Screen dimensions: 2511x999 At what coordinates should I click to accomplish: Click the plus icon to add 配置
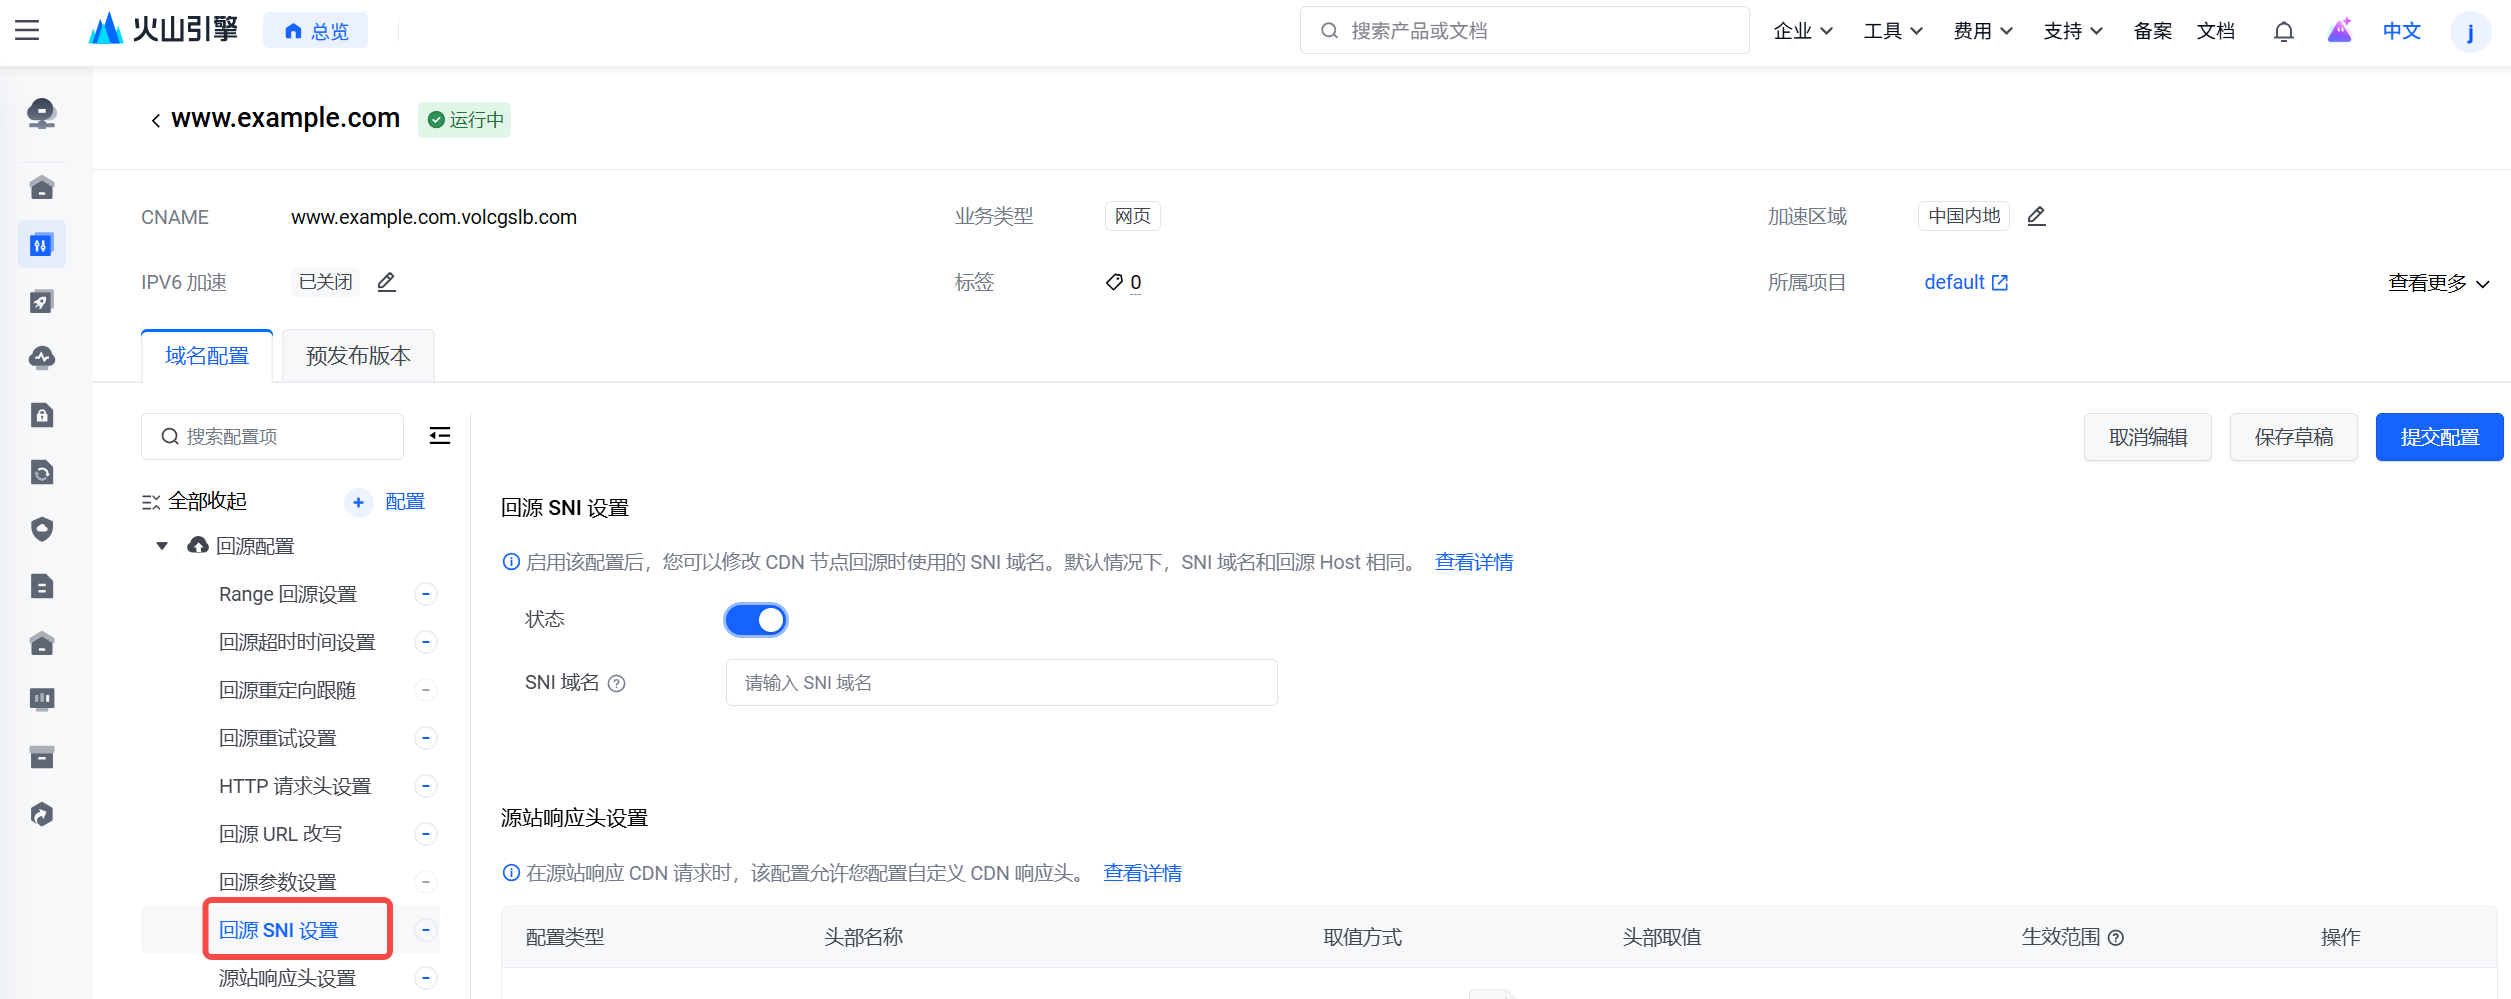pos(358,502)
